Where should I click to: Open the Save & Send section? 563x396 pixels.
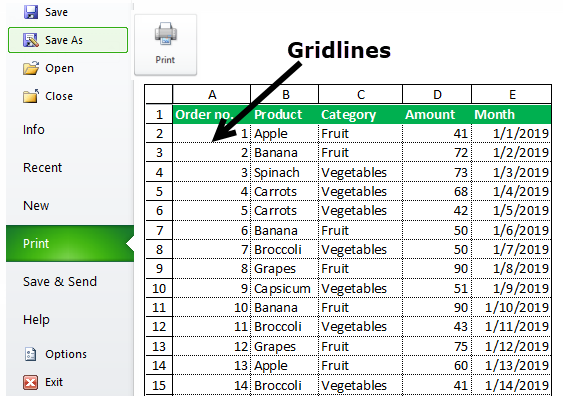point(60,281)
